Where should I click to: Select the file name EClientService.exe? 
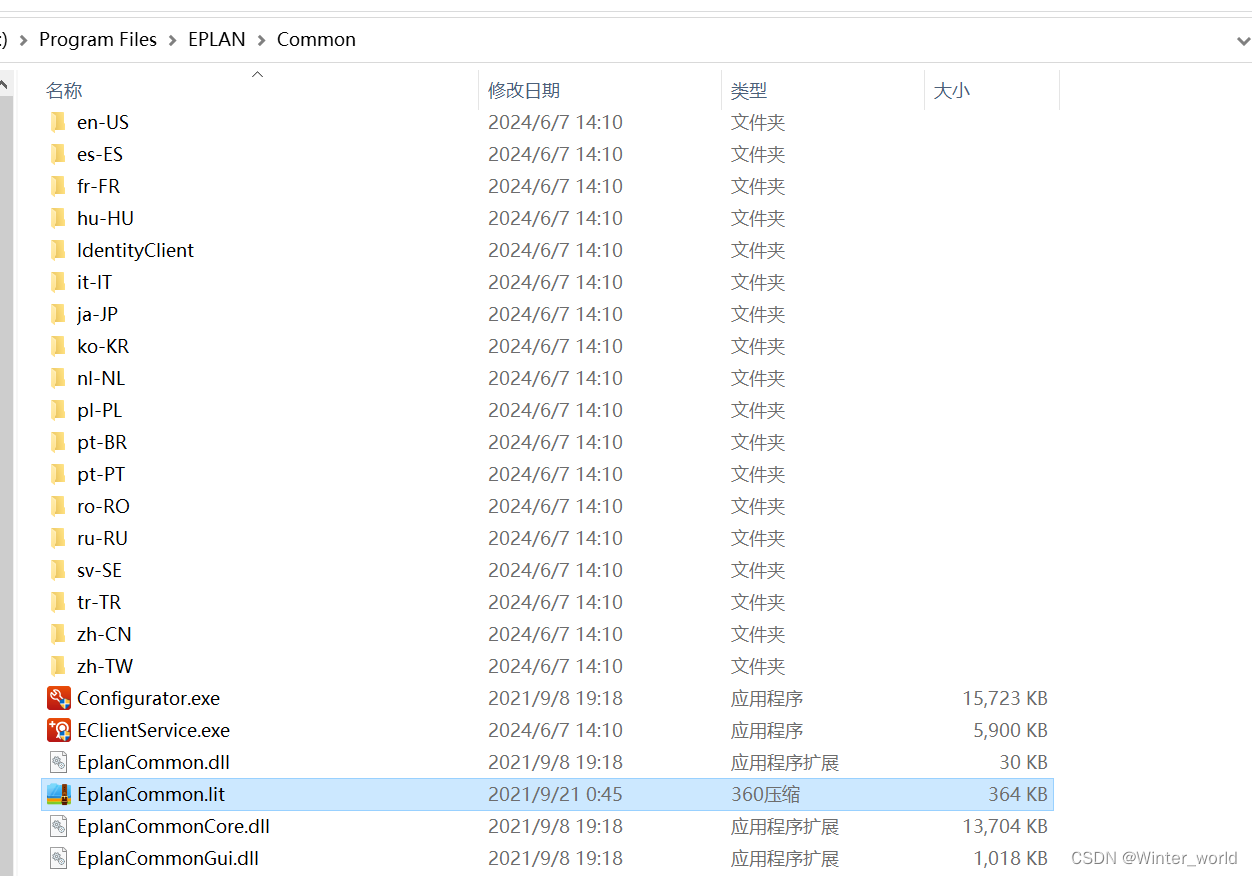click(x=153, y=730)
